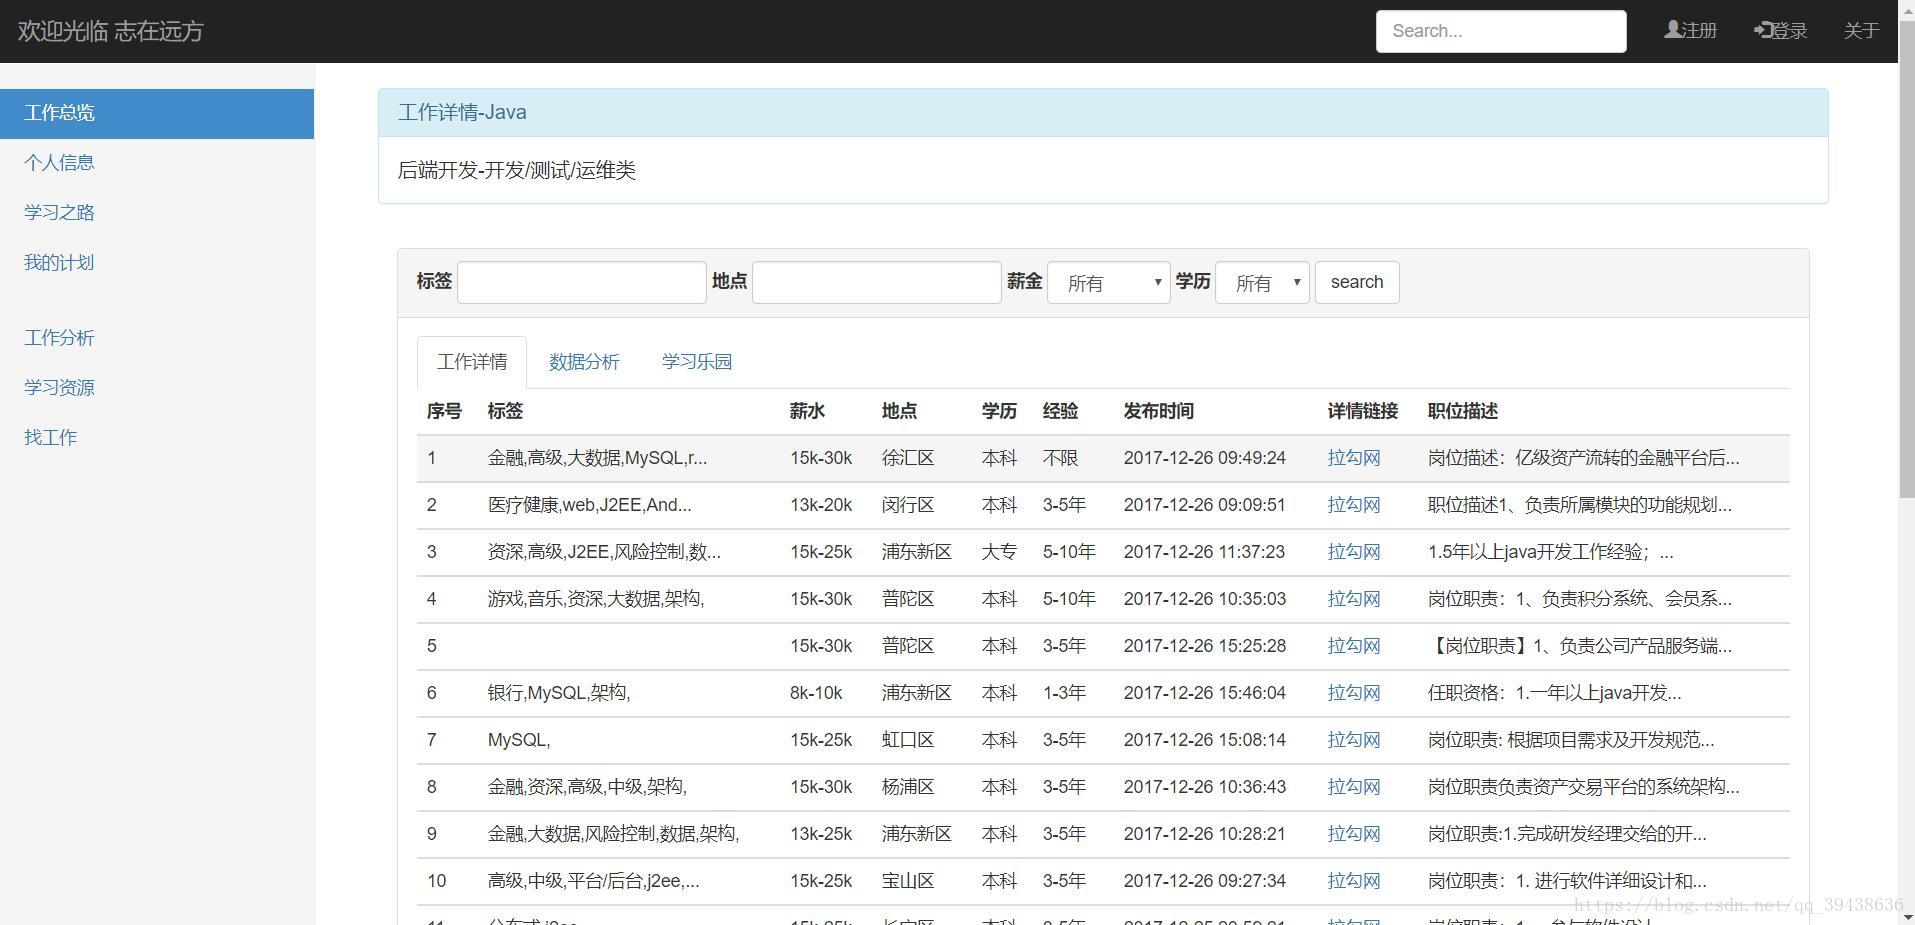Open 拉勾网 link in row 6
The height and width of the screenshot is (925, 1915).
(x=1354, y=693)
